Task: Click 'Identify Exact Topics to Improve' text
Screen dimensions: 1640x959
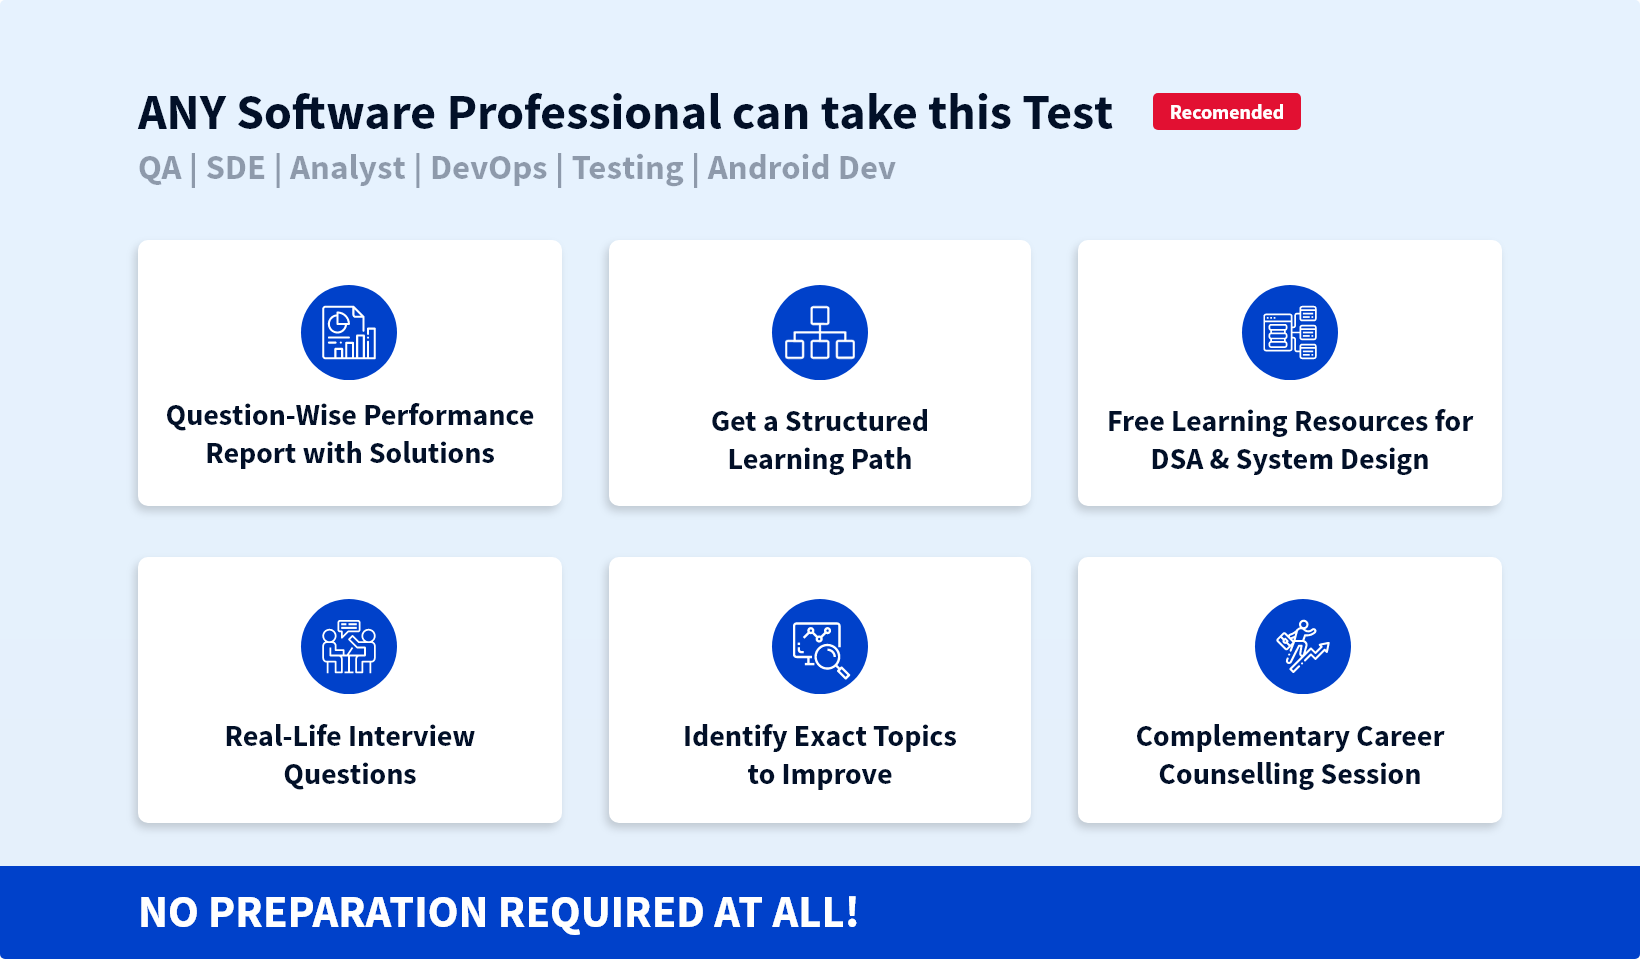Action: point(819,755)
